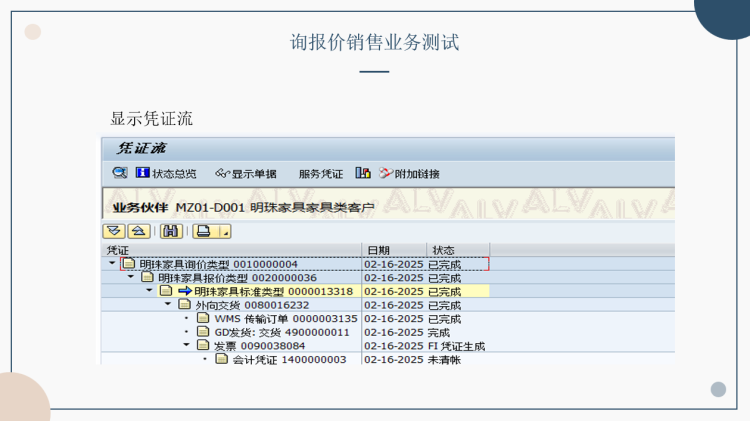Click document icon of 明珠家具报价类型 row
The image size is (750, 421).
click(x=147, y=277)
